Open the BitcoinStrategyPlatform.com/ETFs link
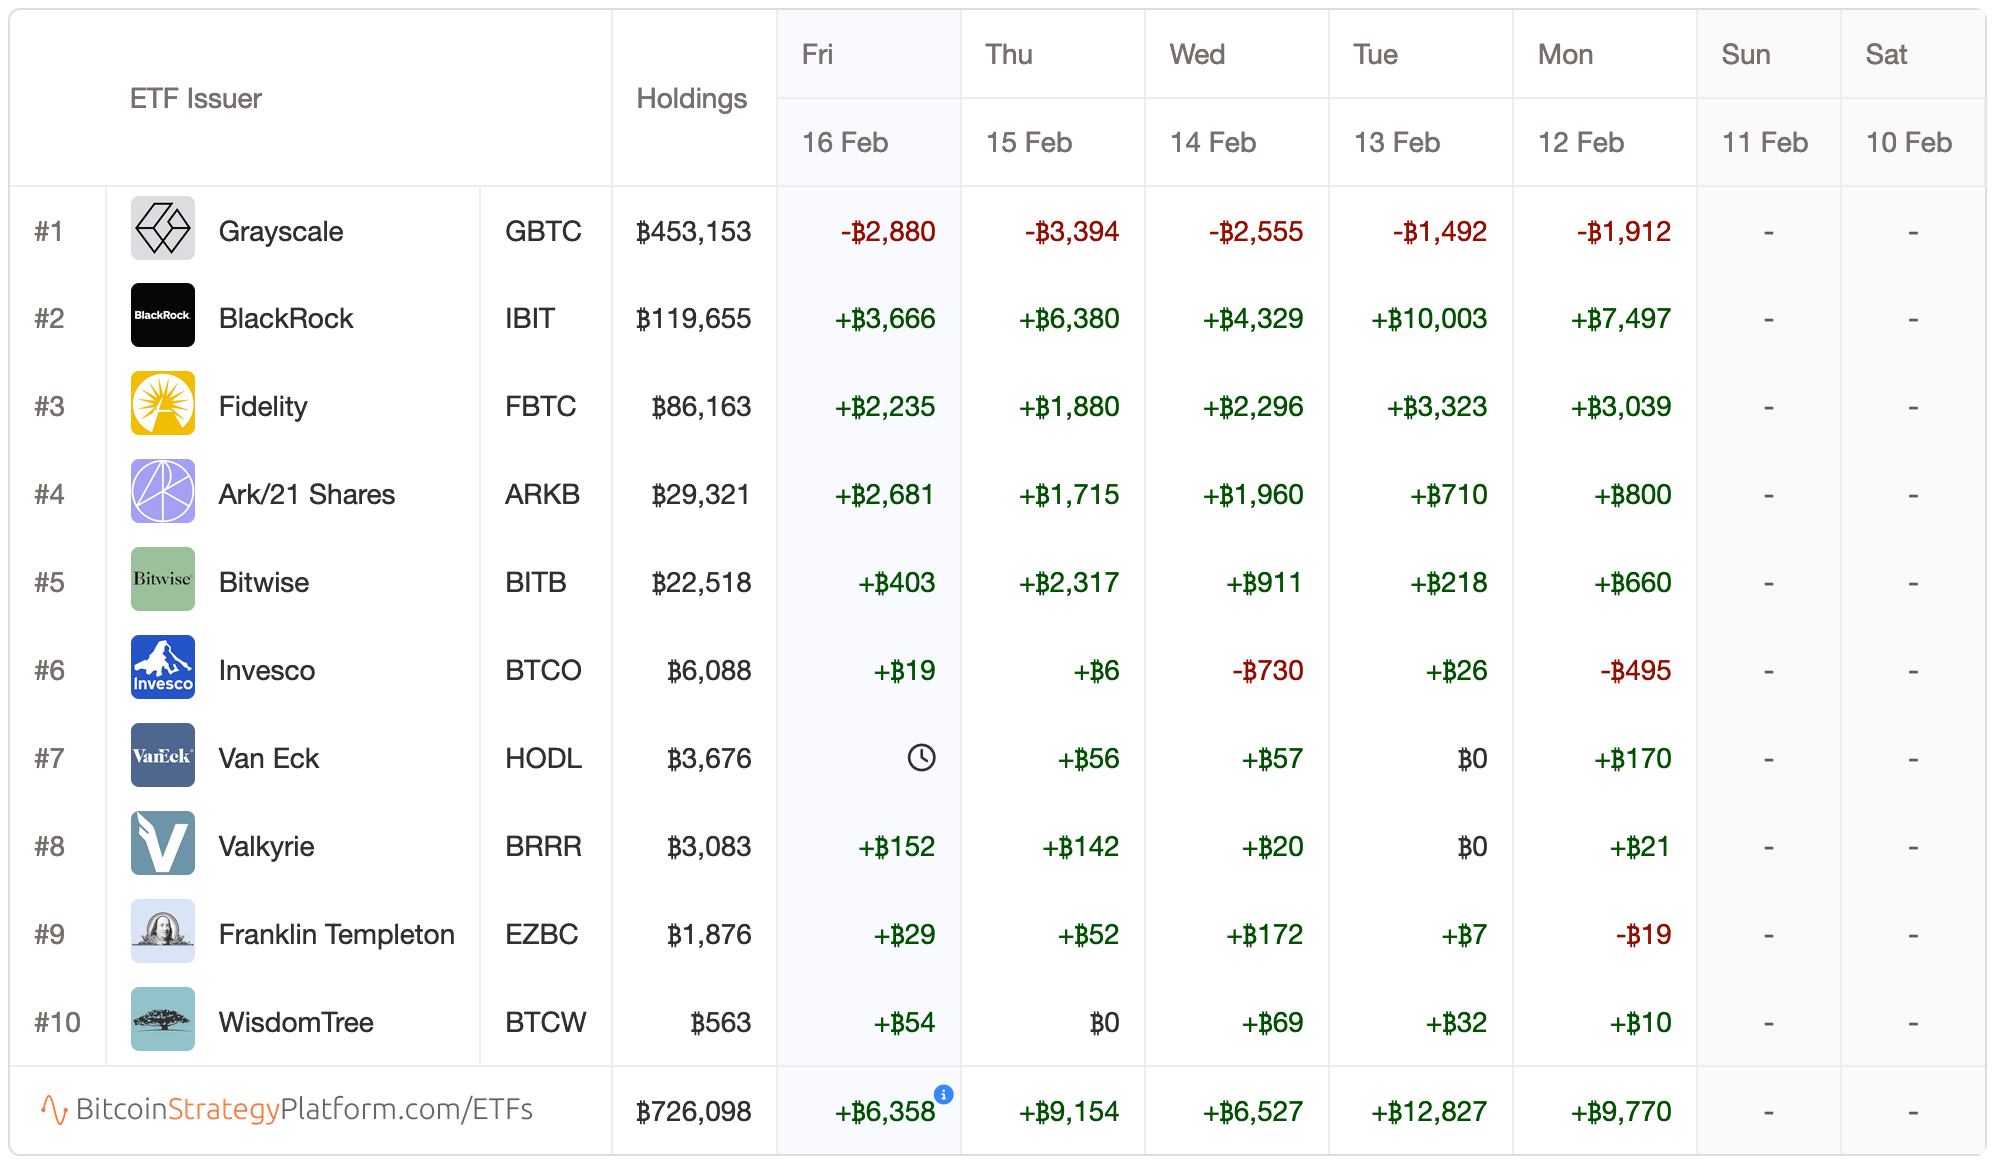Image resolution: width=1996 pixels, height=1164 pixels. (x=287, y=1110)
